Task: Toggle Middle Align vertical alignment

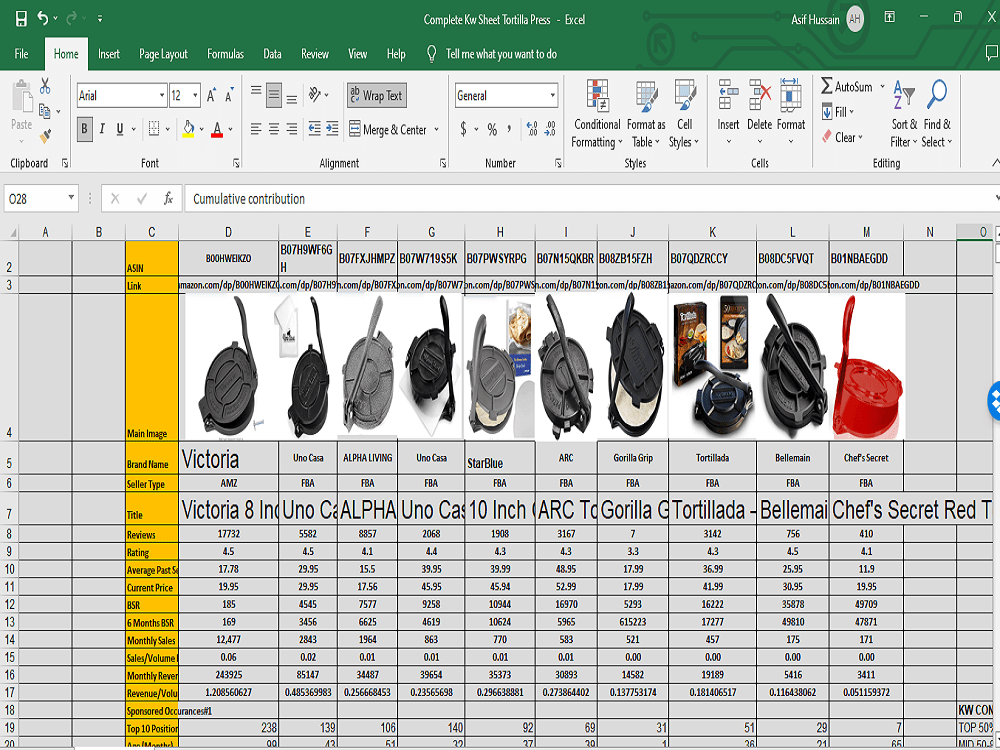Action: coord(274,95)
